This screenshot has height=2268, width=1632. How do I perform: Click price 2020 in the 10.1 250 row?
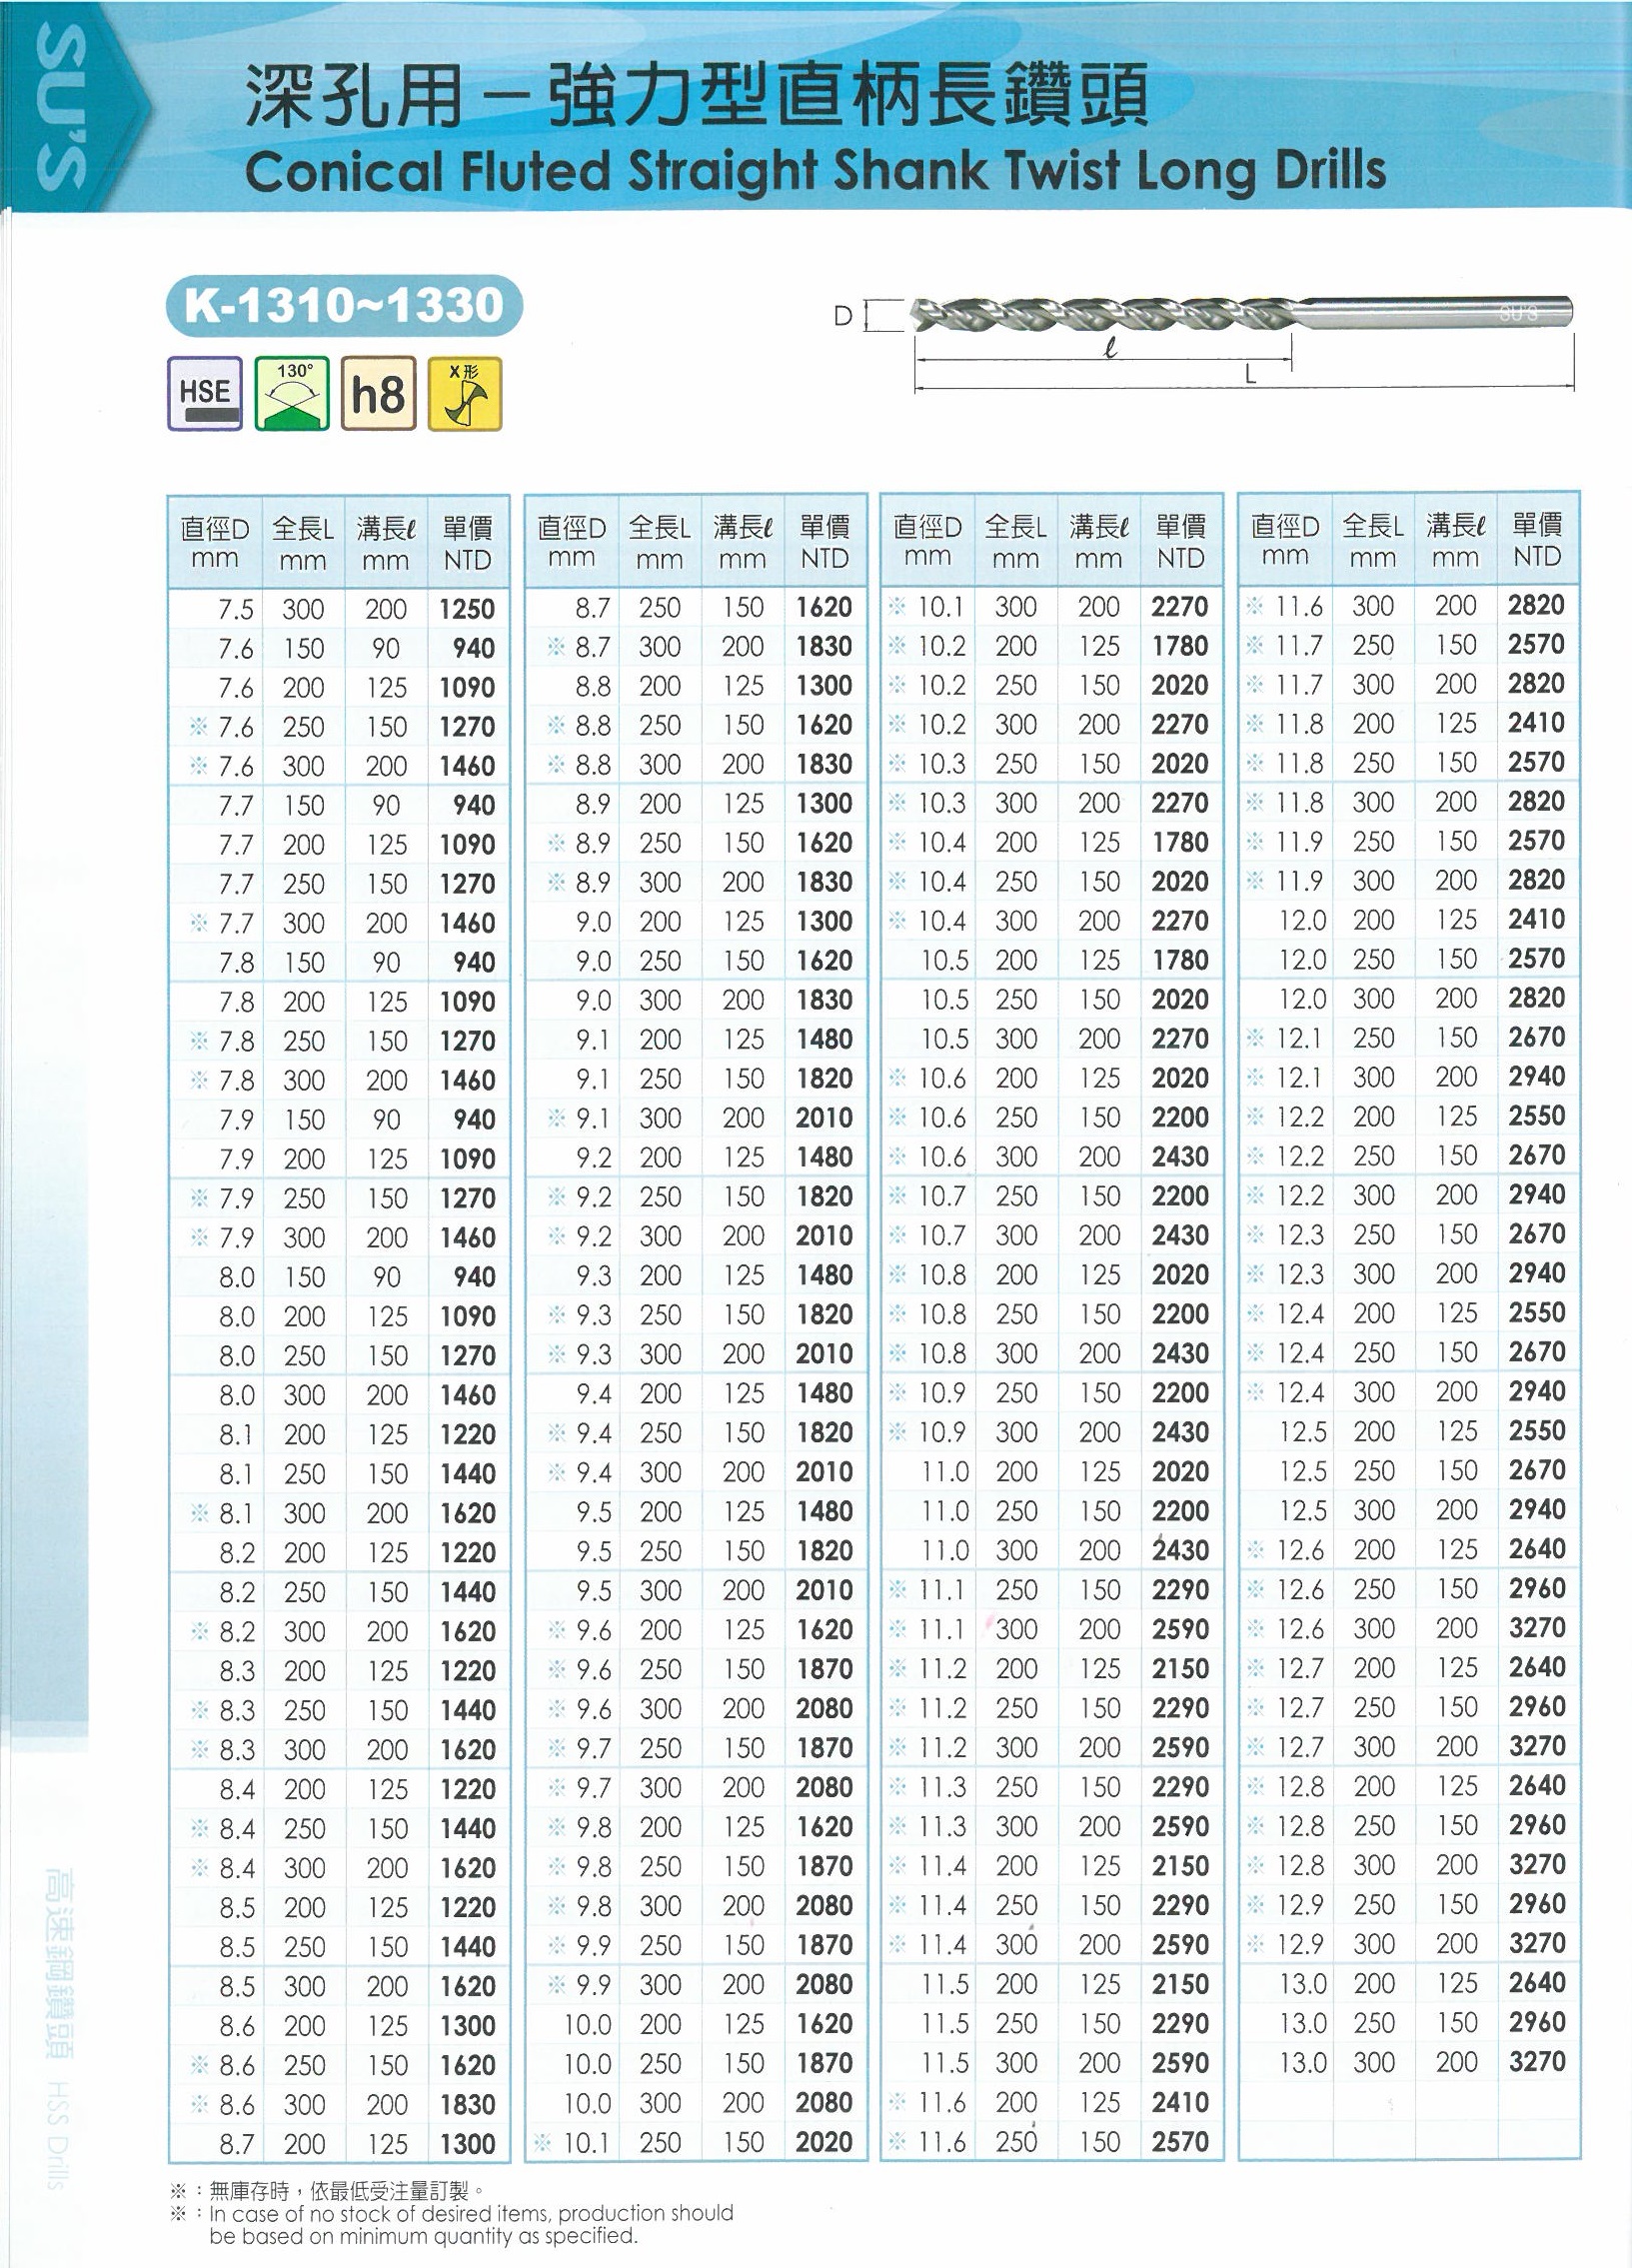[x=824, y=2141]
